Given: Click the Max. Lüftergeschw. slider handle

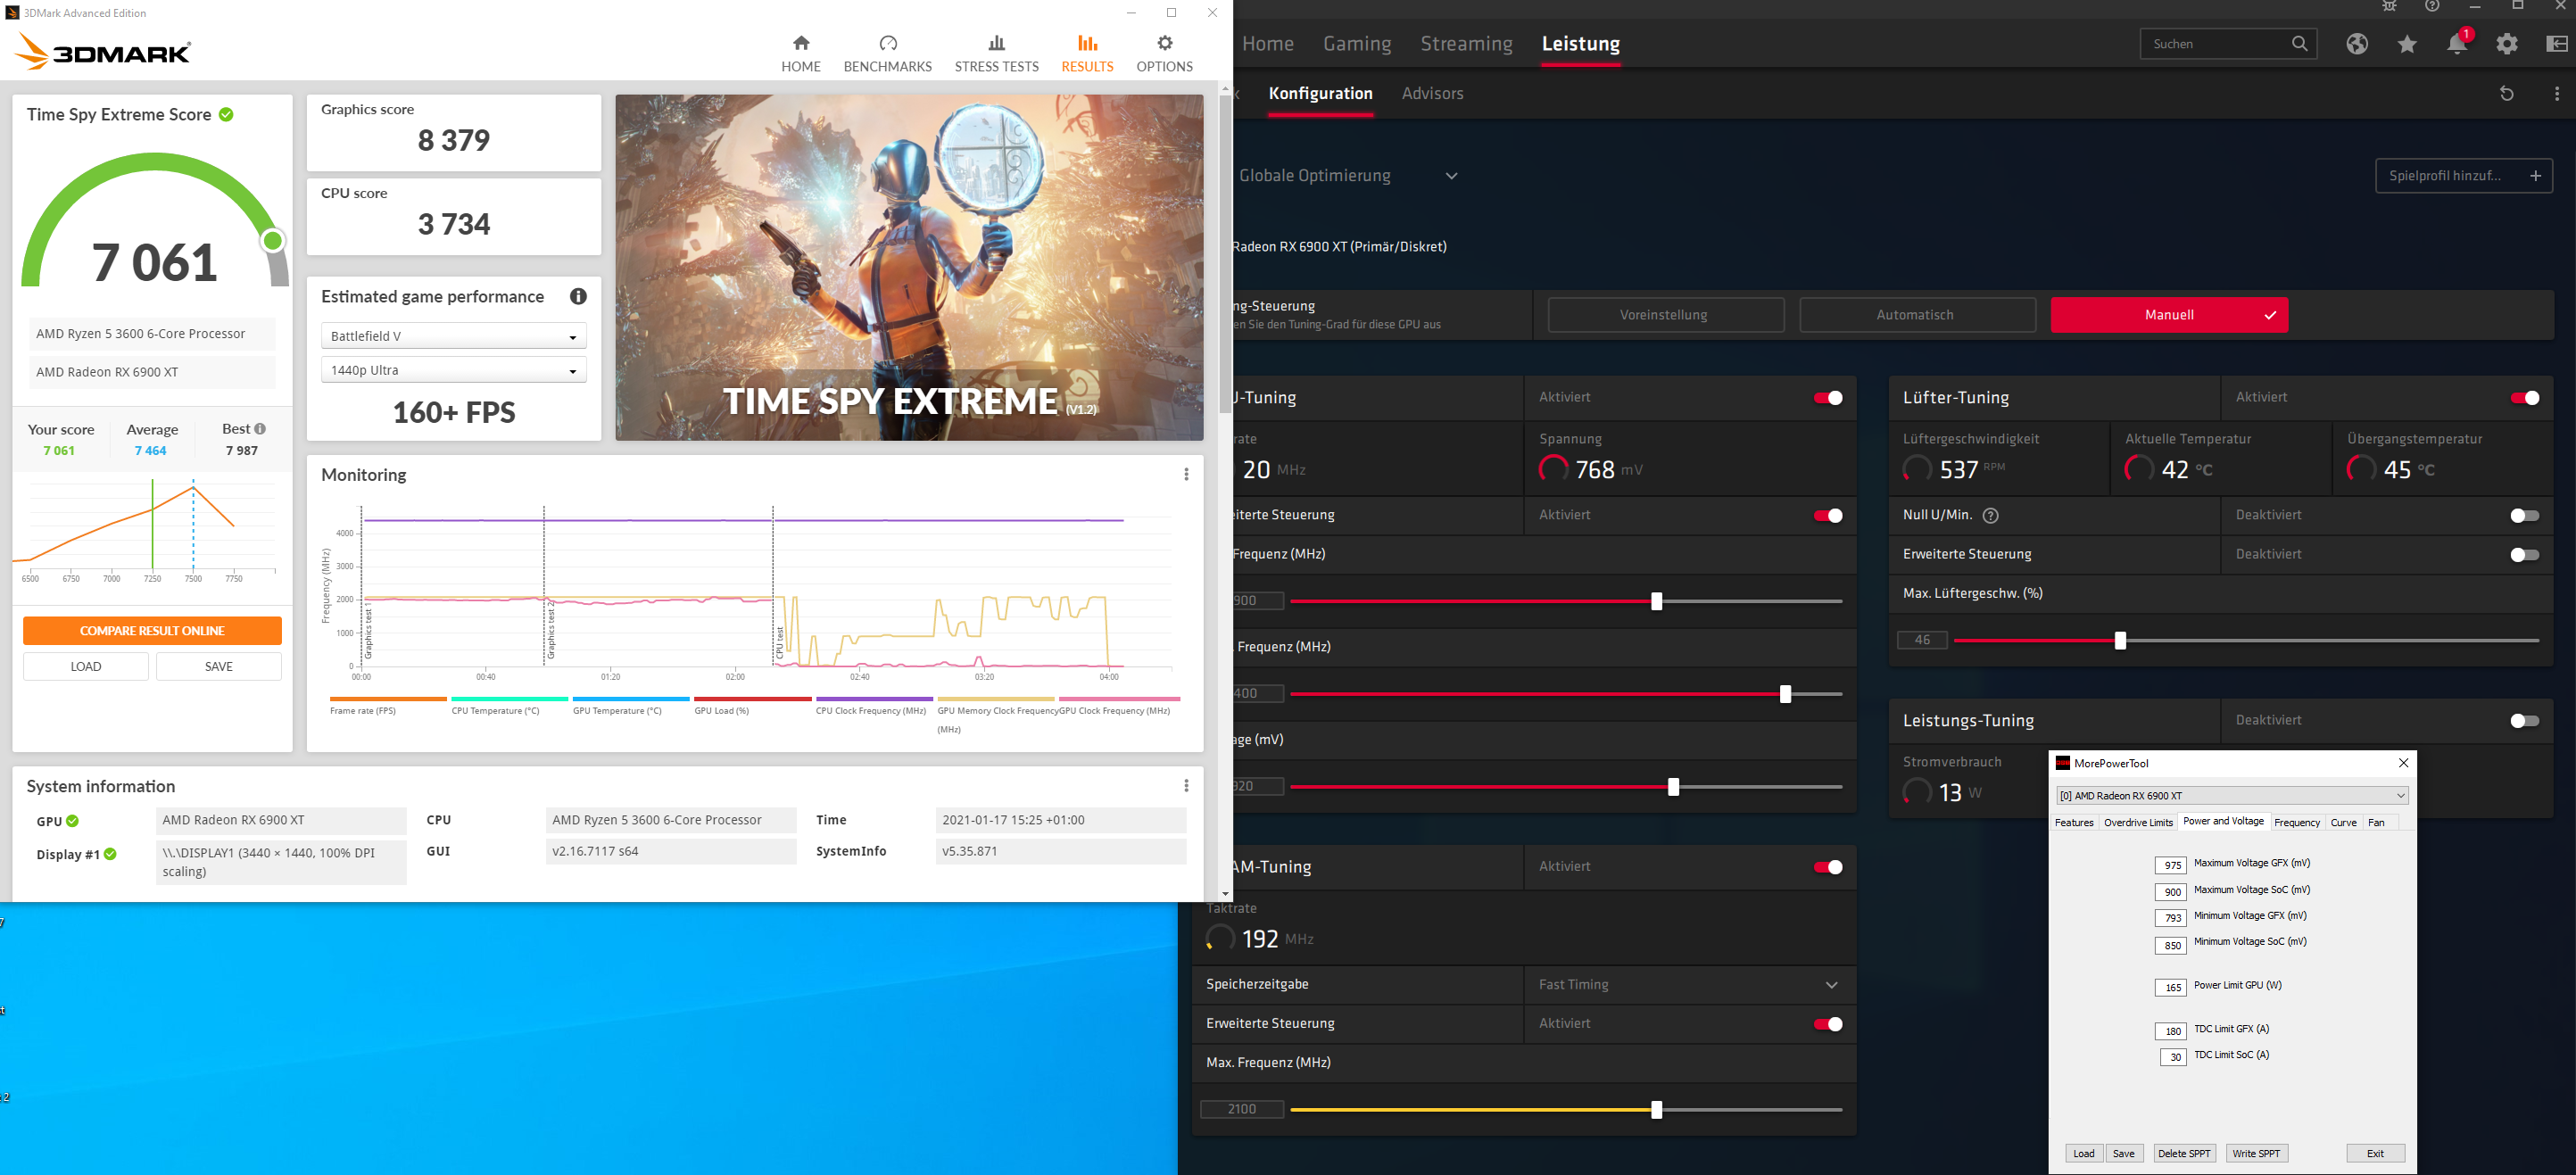Looking at the screenshot, I should [2119, 641].
